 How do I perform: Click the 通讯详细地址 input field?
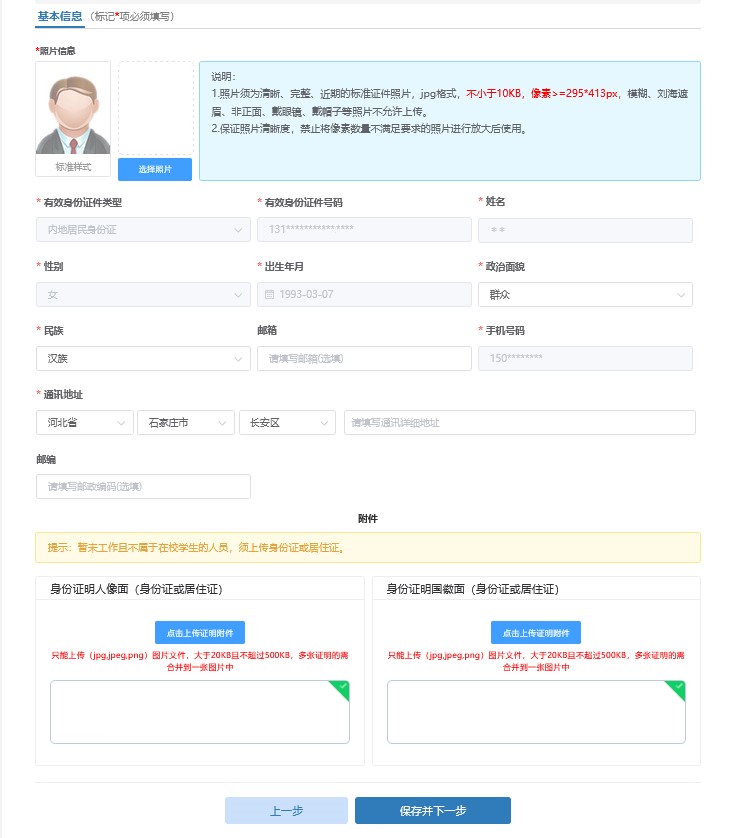click(520, 423)
